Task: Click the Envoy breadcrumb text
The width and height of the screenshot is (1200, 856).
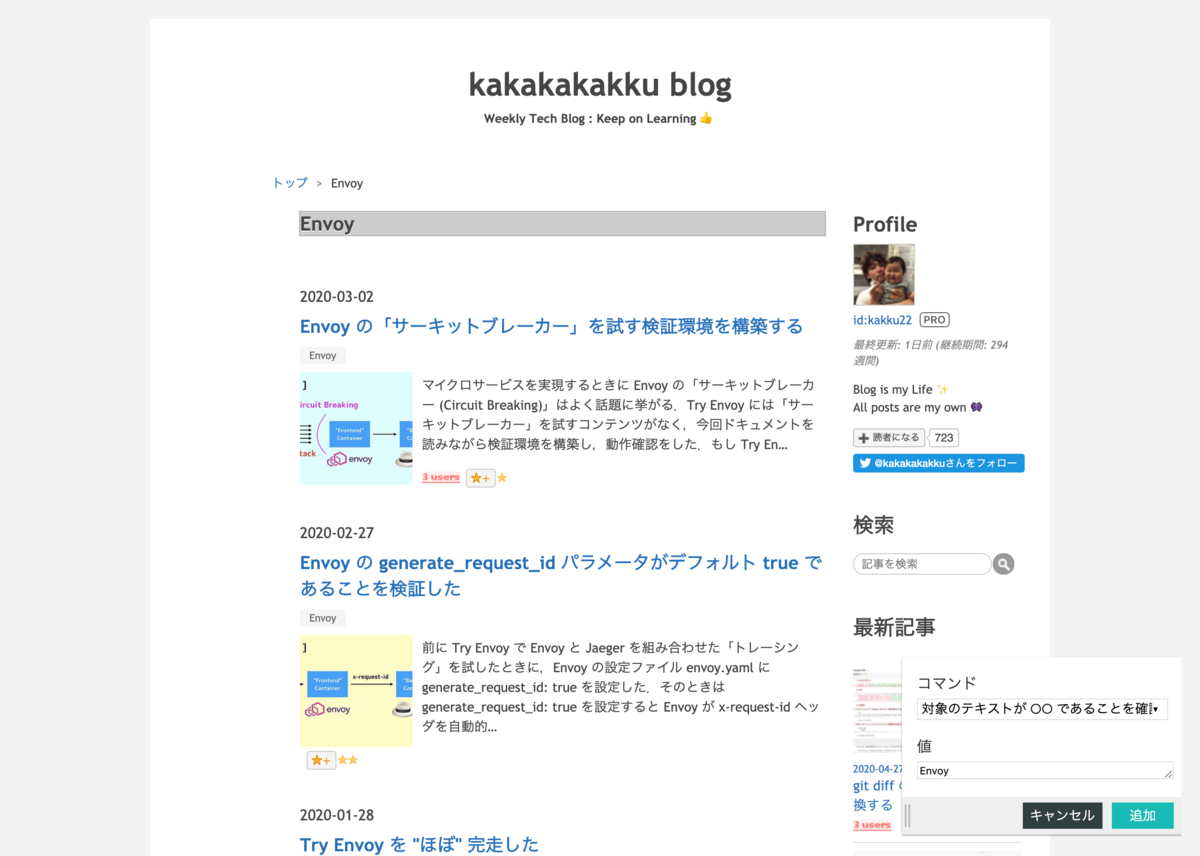Action: [347, 183]
